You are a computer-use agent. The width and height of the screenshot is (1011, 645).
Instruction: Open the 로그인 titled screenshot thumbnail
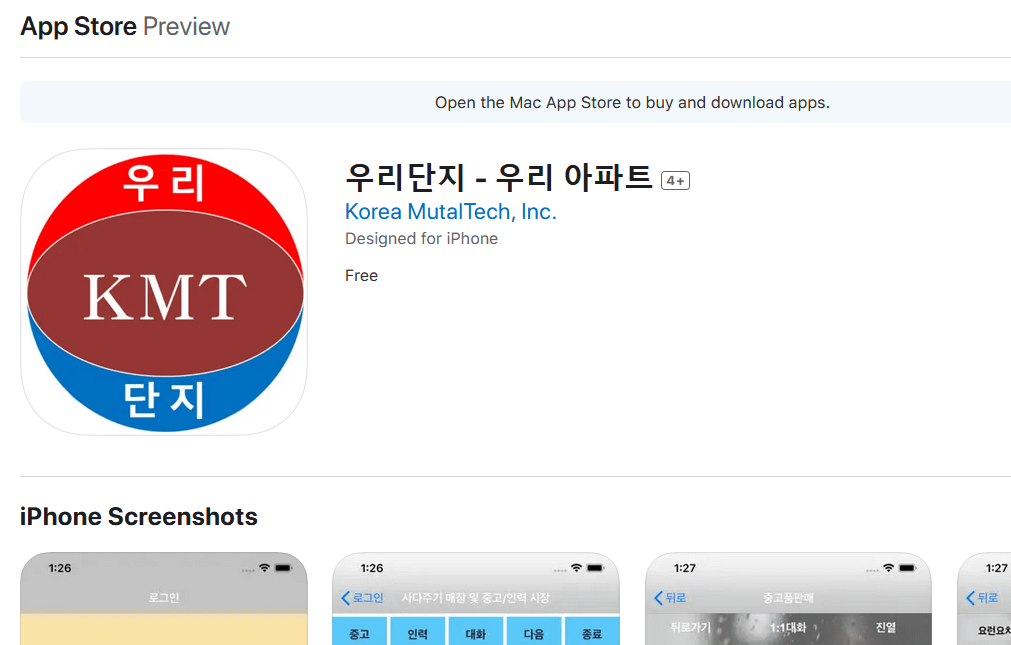[164, 599]
